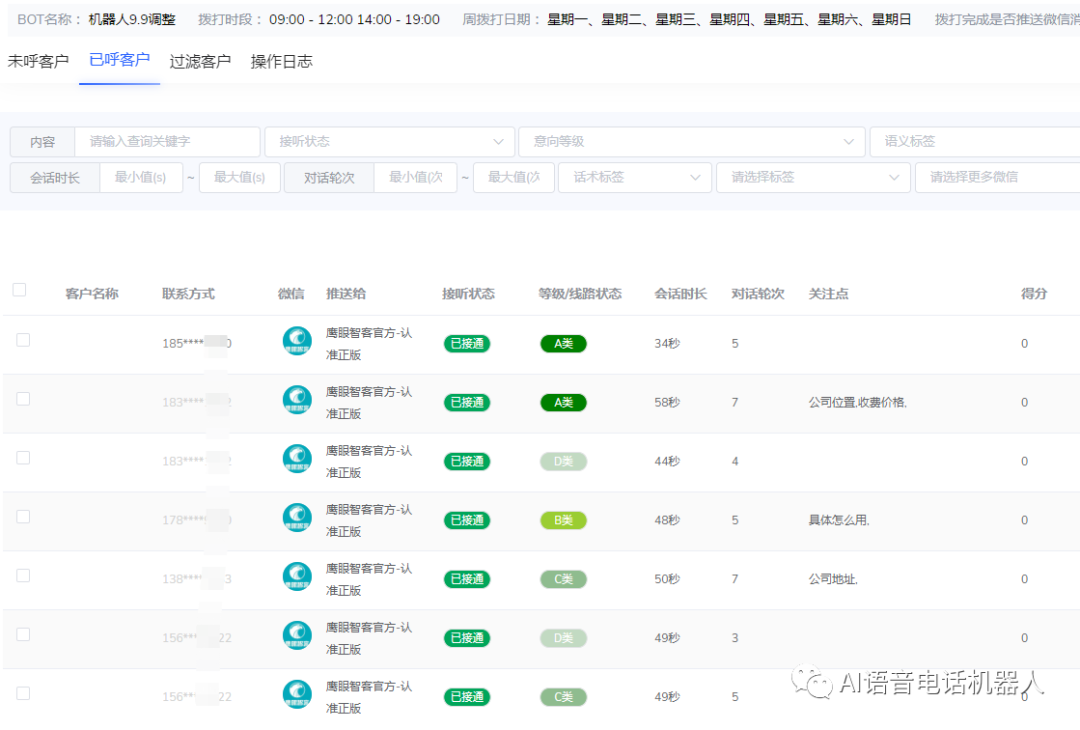Click the WeChat icon in the 49秒 D类 row
1080x730 pixels.
click(297, 637)
